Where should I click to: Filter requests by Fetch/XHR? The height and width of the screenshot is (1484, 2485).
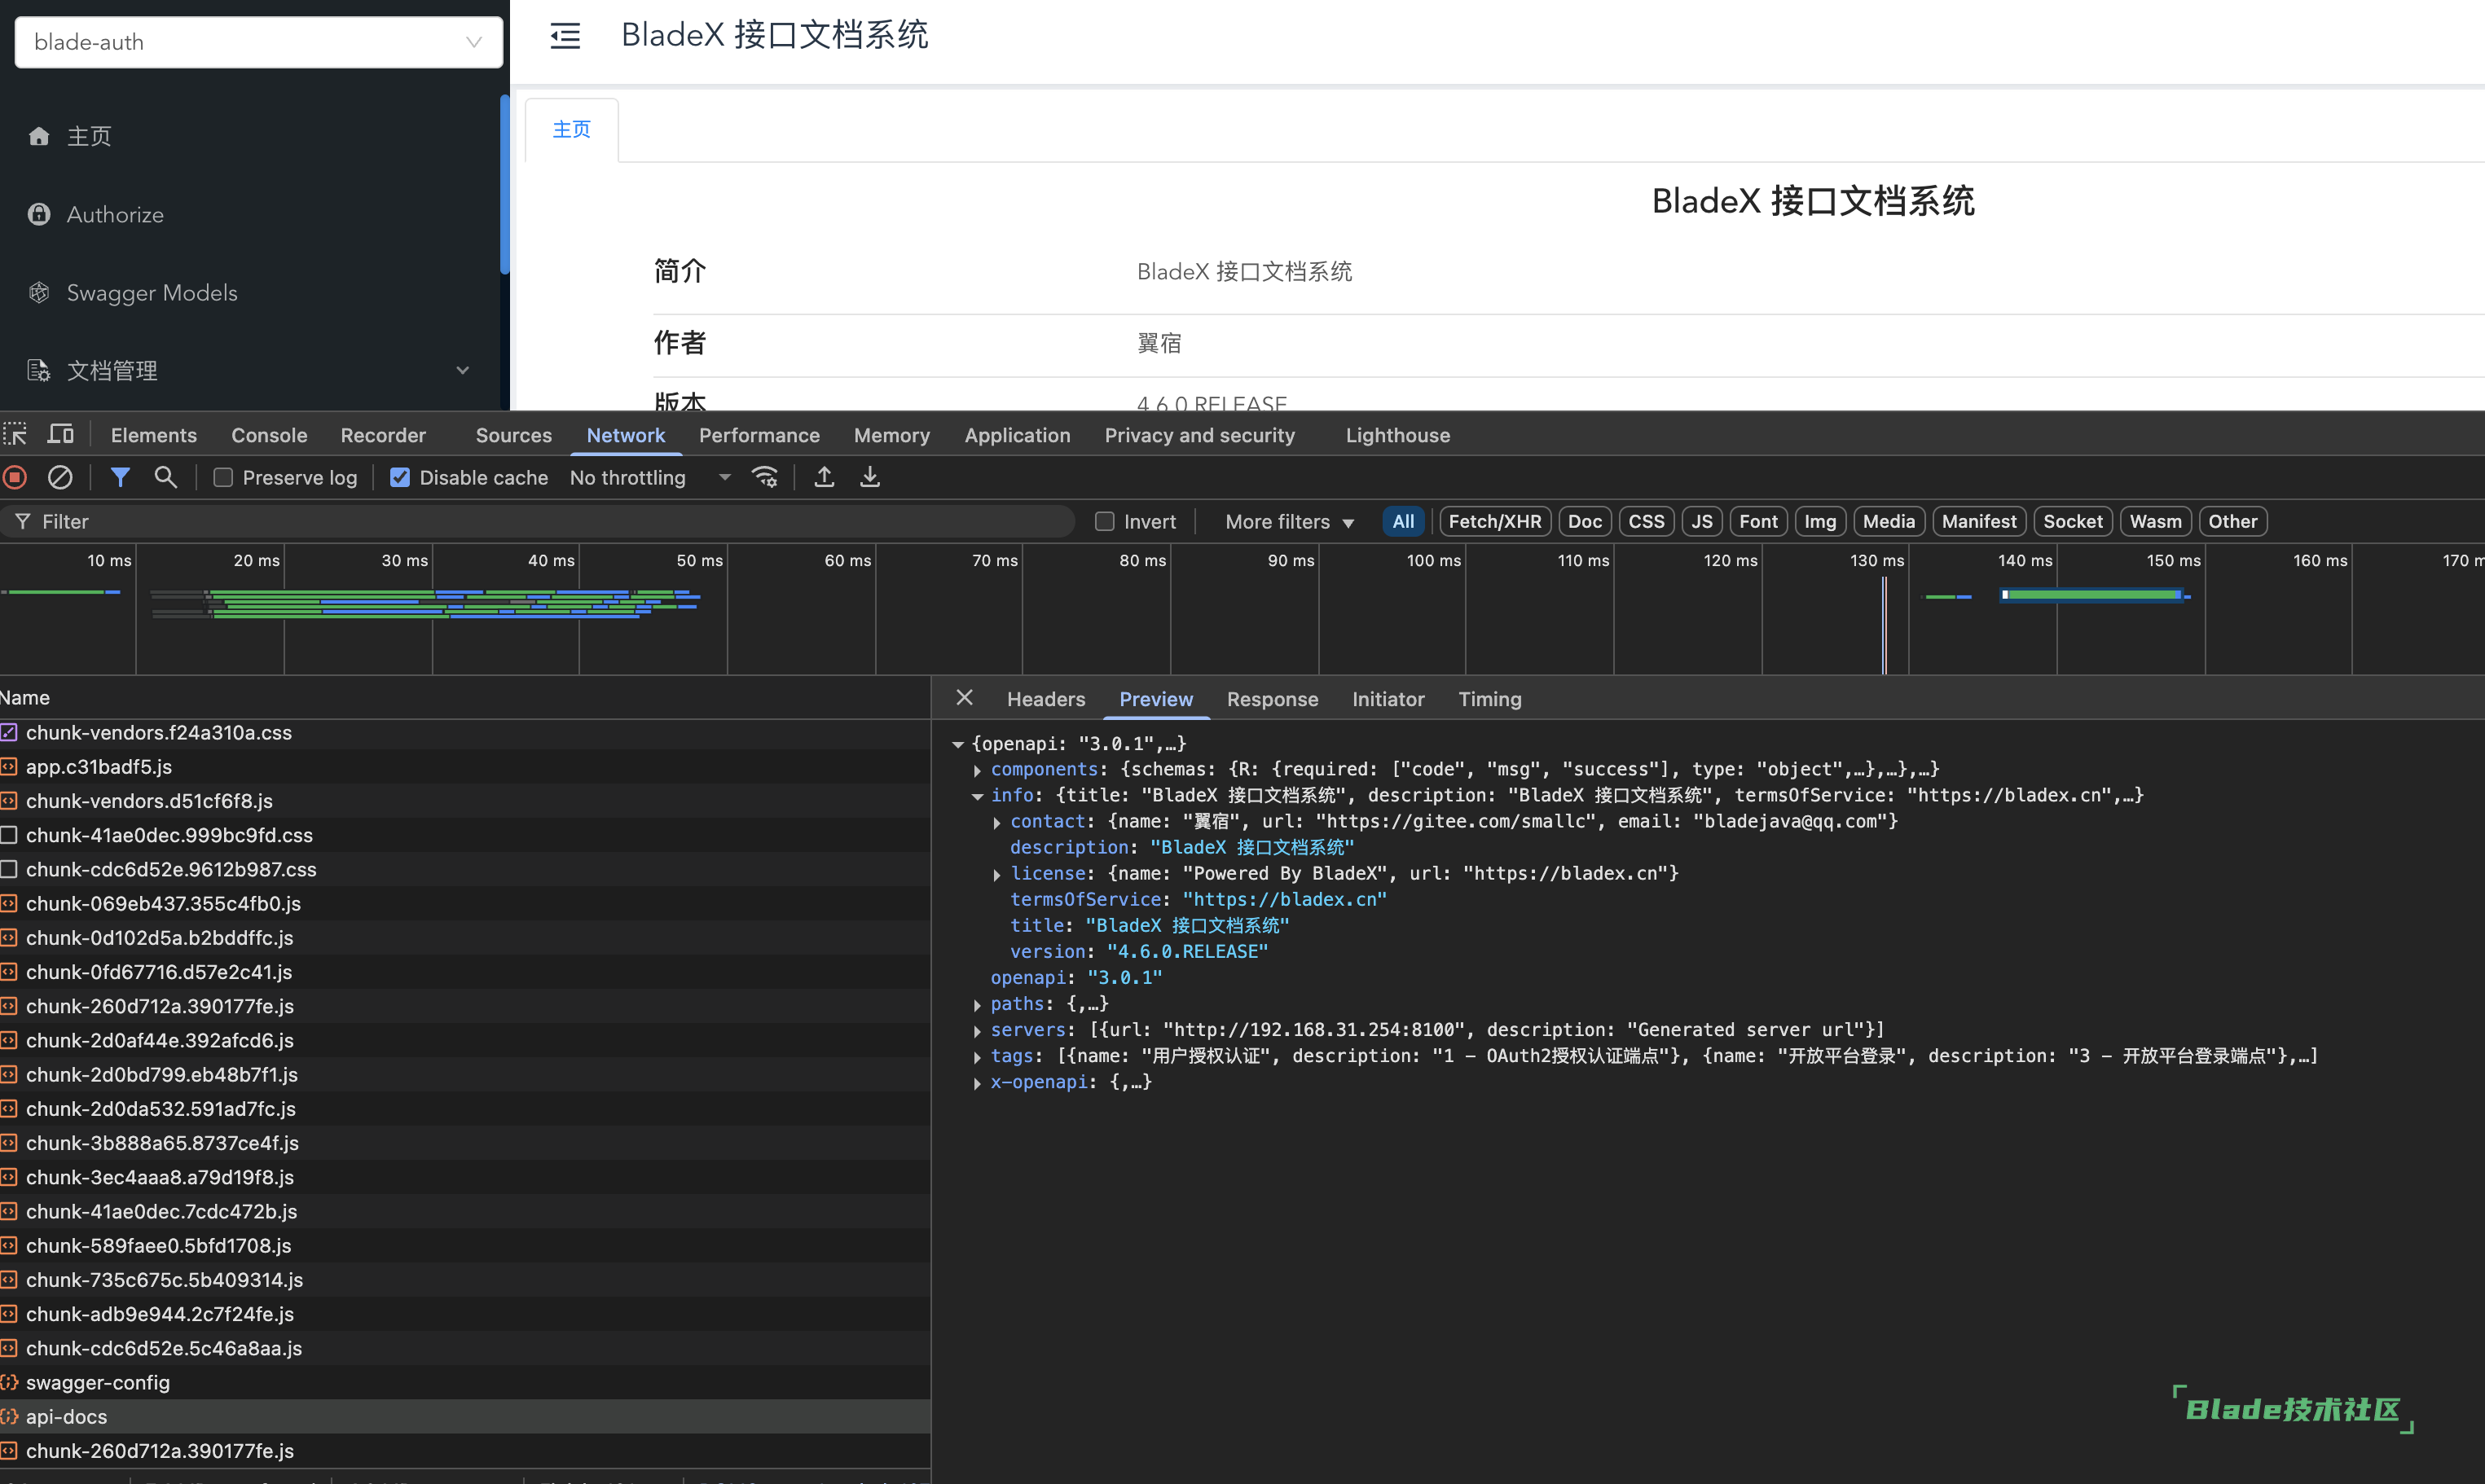1494,522
